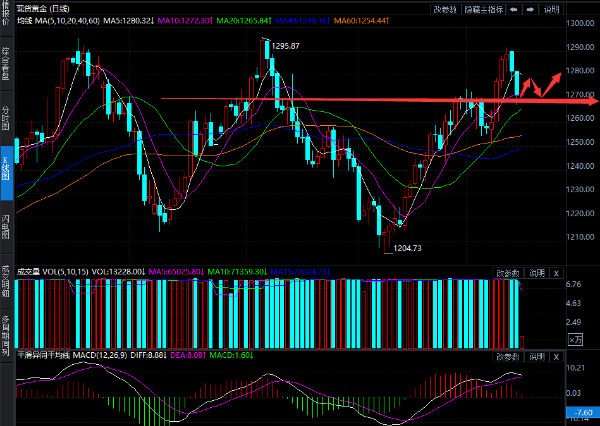600x426 pixels.
Task: Click 改参数 in MACD panel
Action: coord(508,356)
